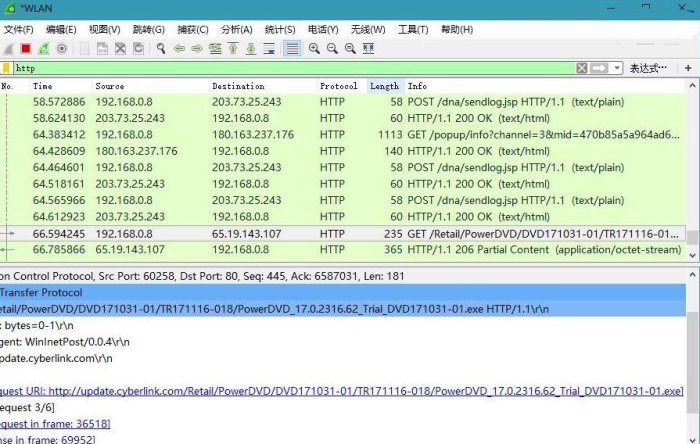This screenshot has width=700, height=444.
Task: Open capture options gear icon
Action: click(x=62, y=48)
